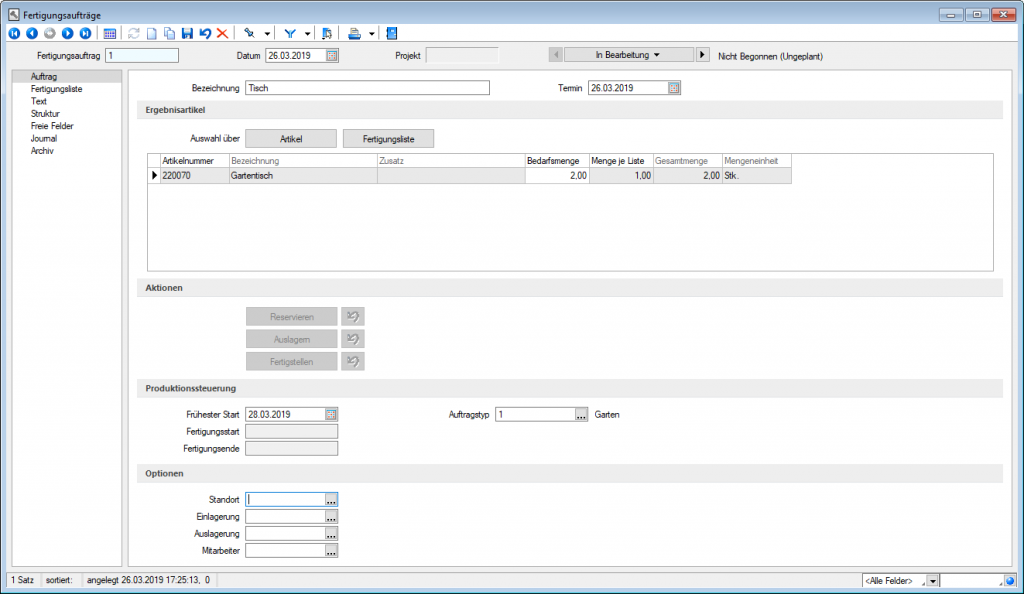Delete the record with the red X

pos(223,33)
